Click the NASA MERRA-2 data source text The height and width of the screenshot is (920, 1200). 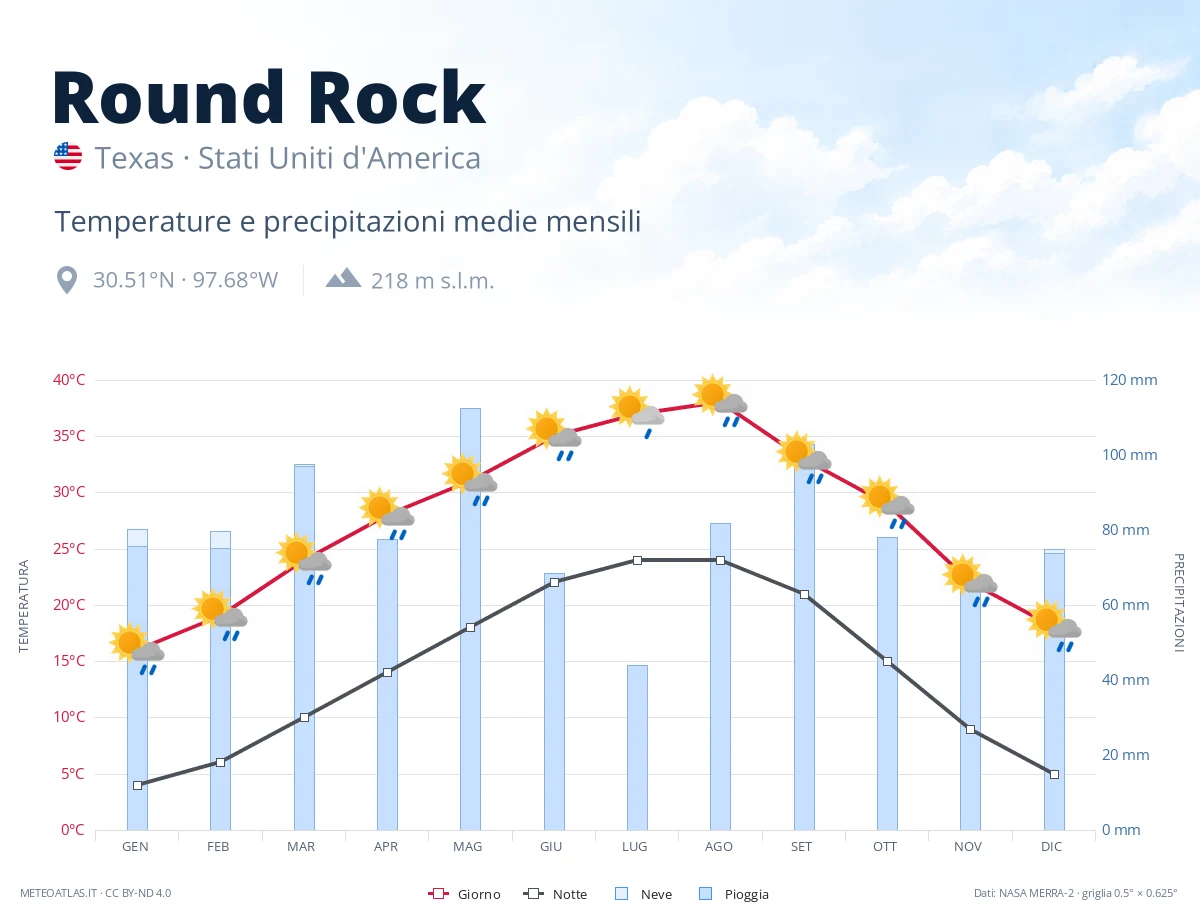[1076, 893]
